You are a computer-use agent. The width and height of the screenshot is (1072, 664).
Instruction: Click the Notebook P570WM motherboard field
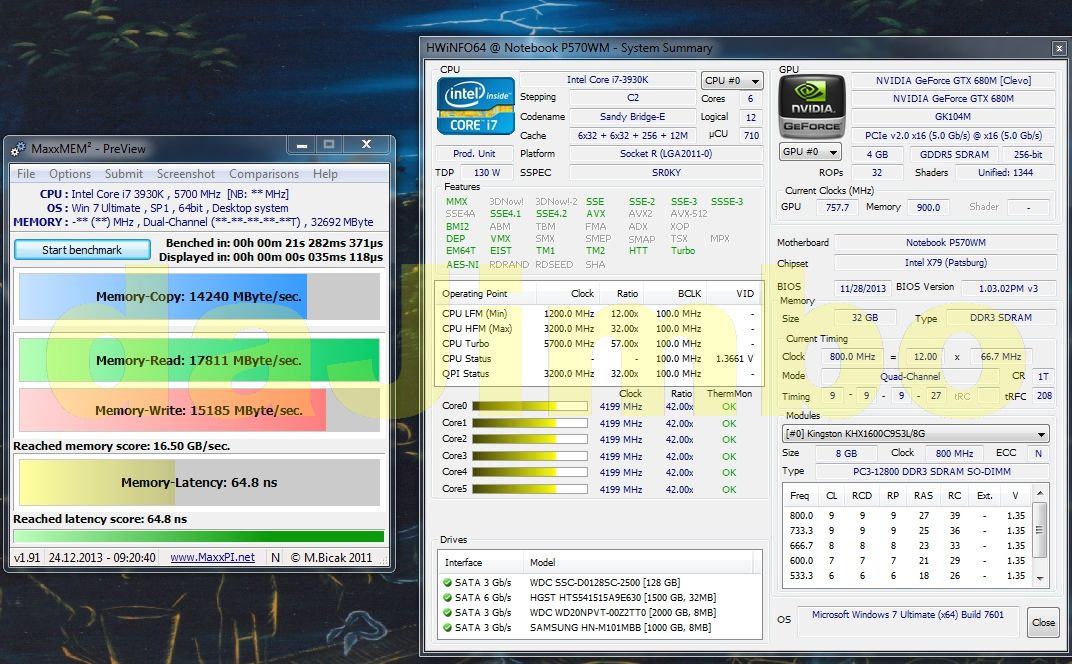[x=946, y=243]
